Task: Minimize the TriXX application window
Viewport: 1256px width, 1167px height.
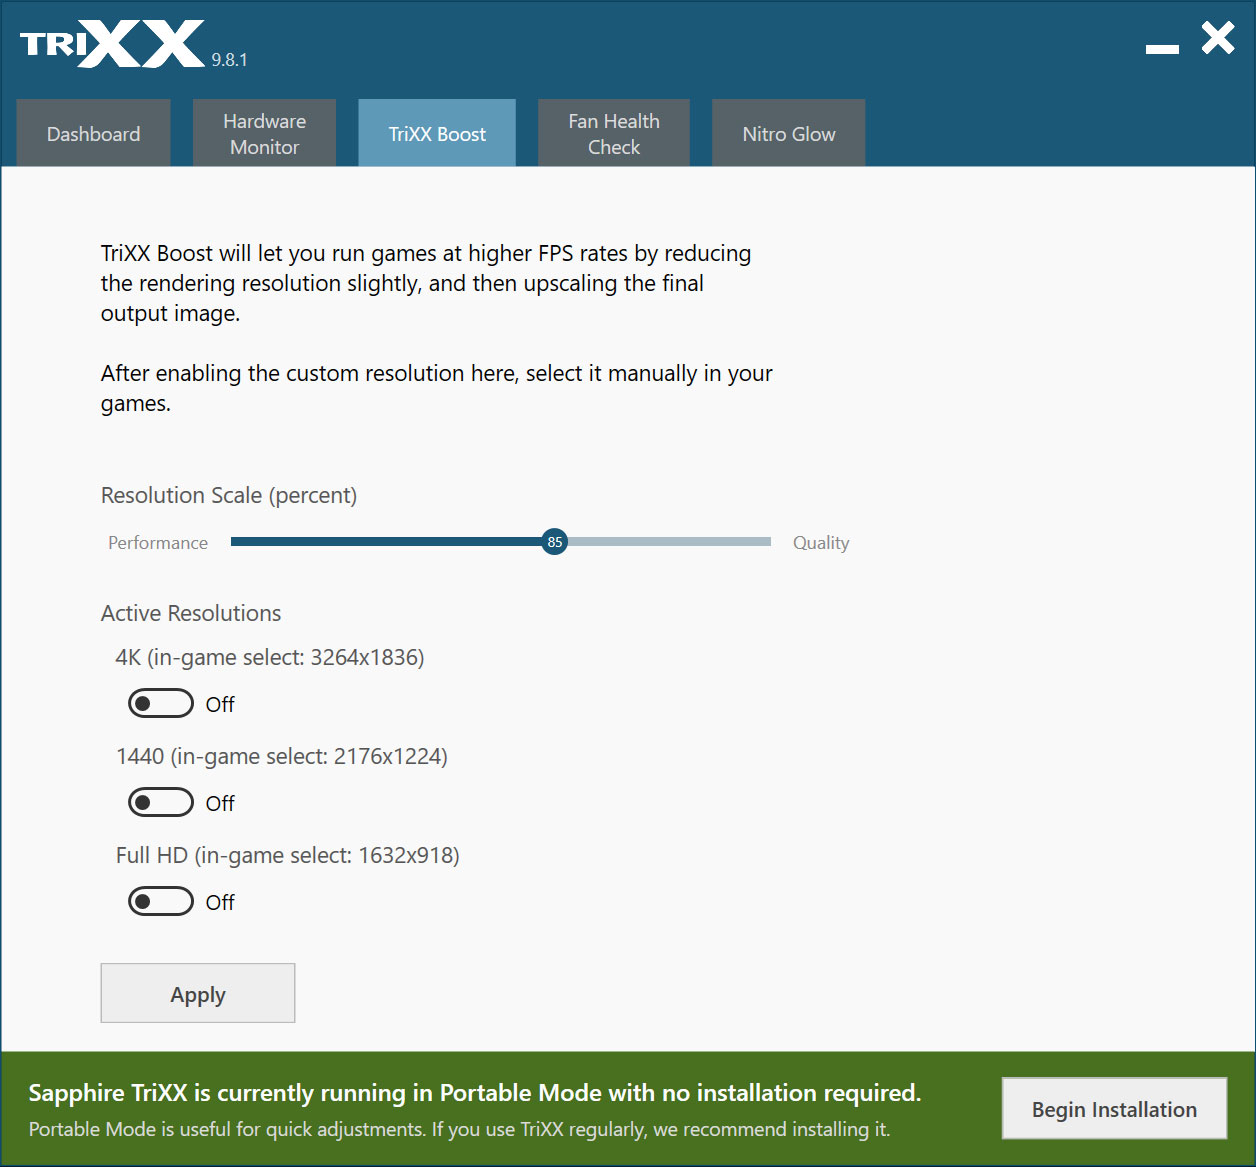Action: (x=1162, y=48)
